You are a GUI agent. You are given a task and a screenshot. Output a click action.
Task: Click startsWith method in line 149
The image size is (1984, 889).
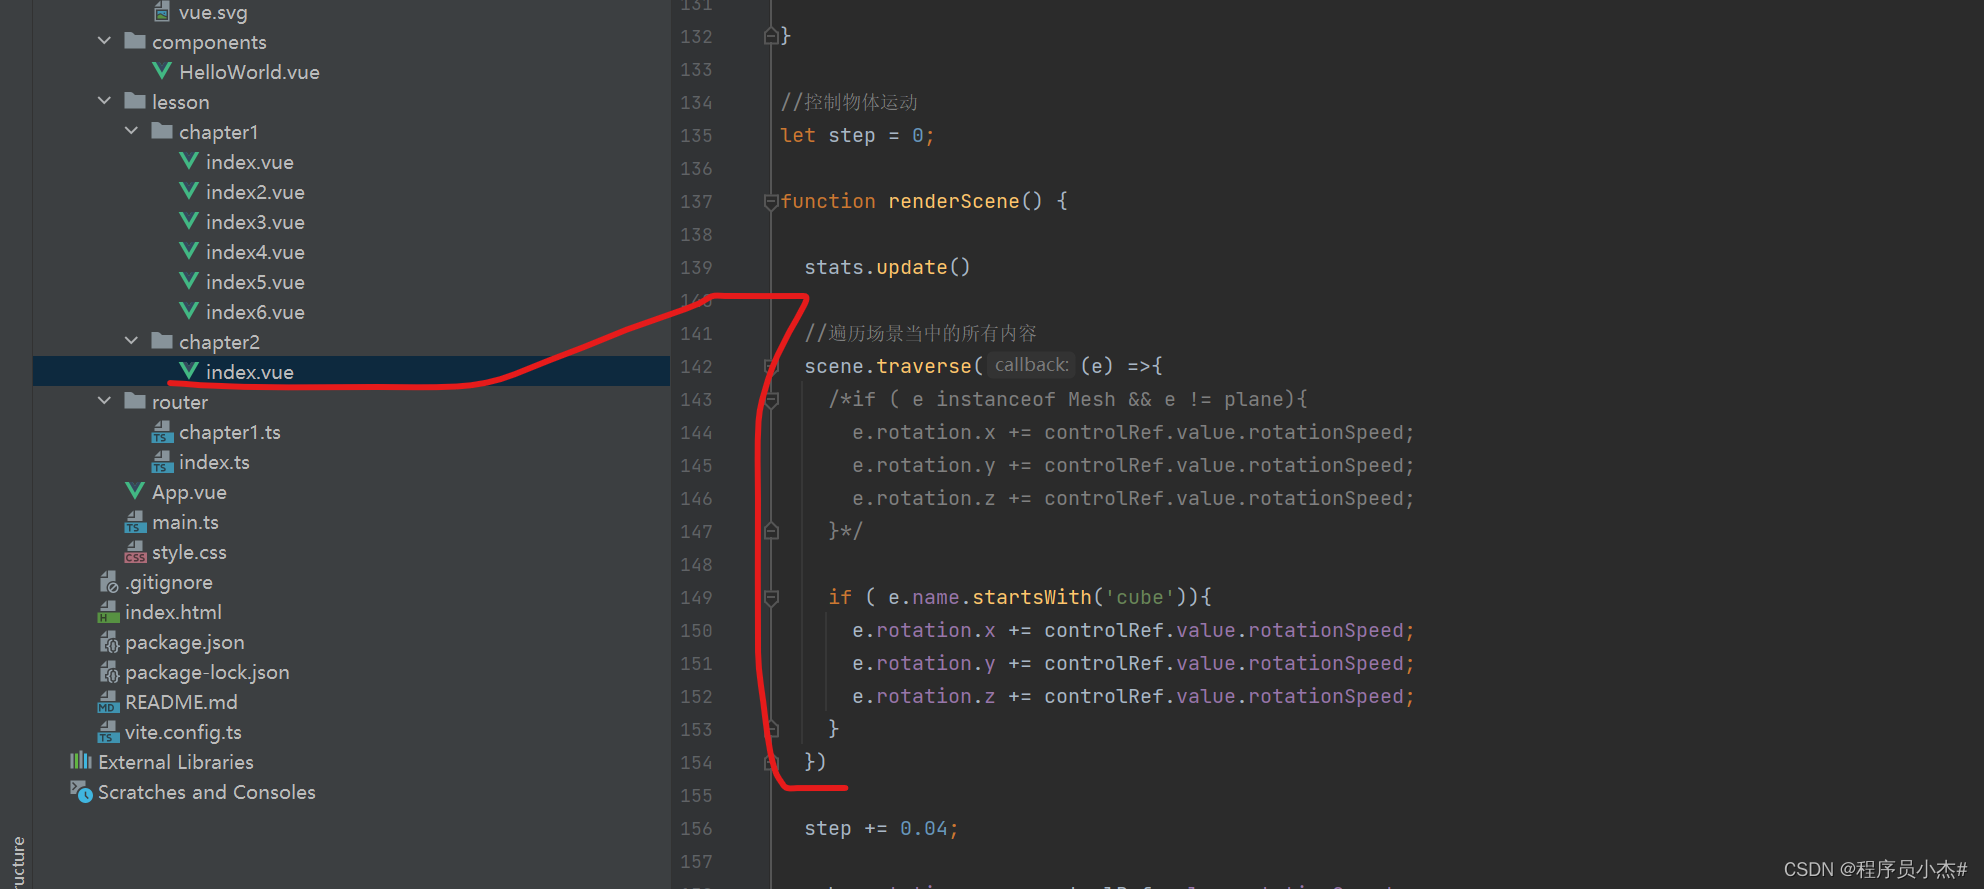pos(1032,598)
